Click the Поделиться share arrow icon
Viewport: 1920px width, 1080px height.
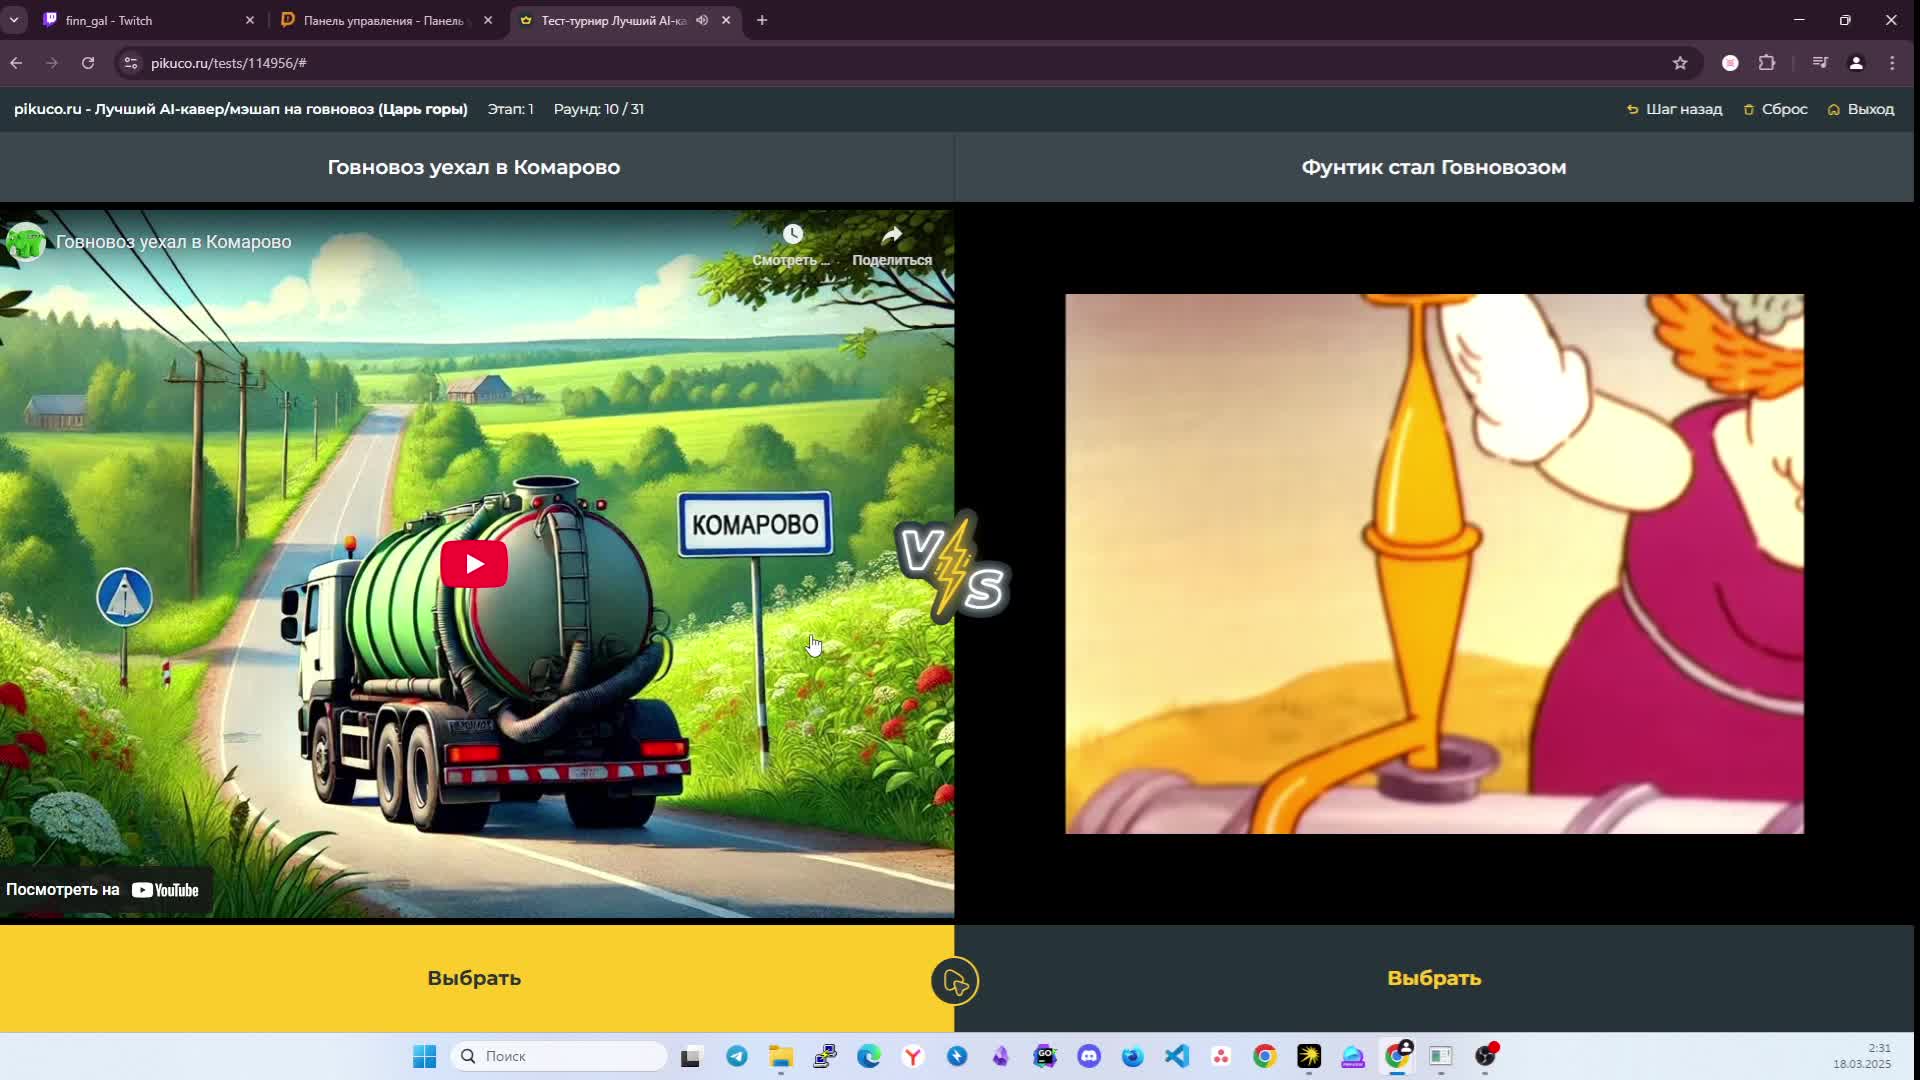(x=892, y=235)
